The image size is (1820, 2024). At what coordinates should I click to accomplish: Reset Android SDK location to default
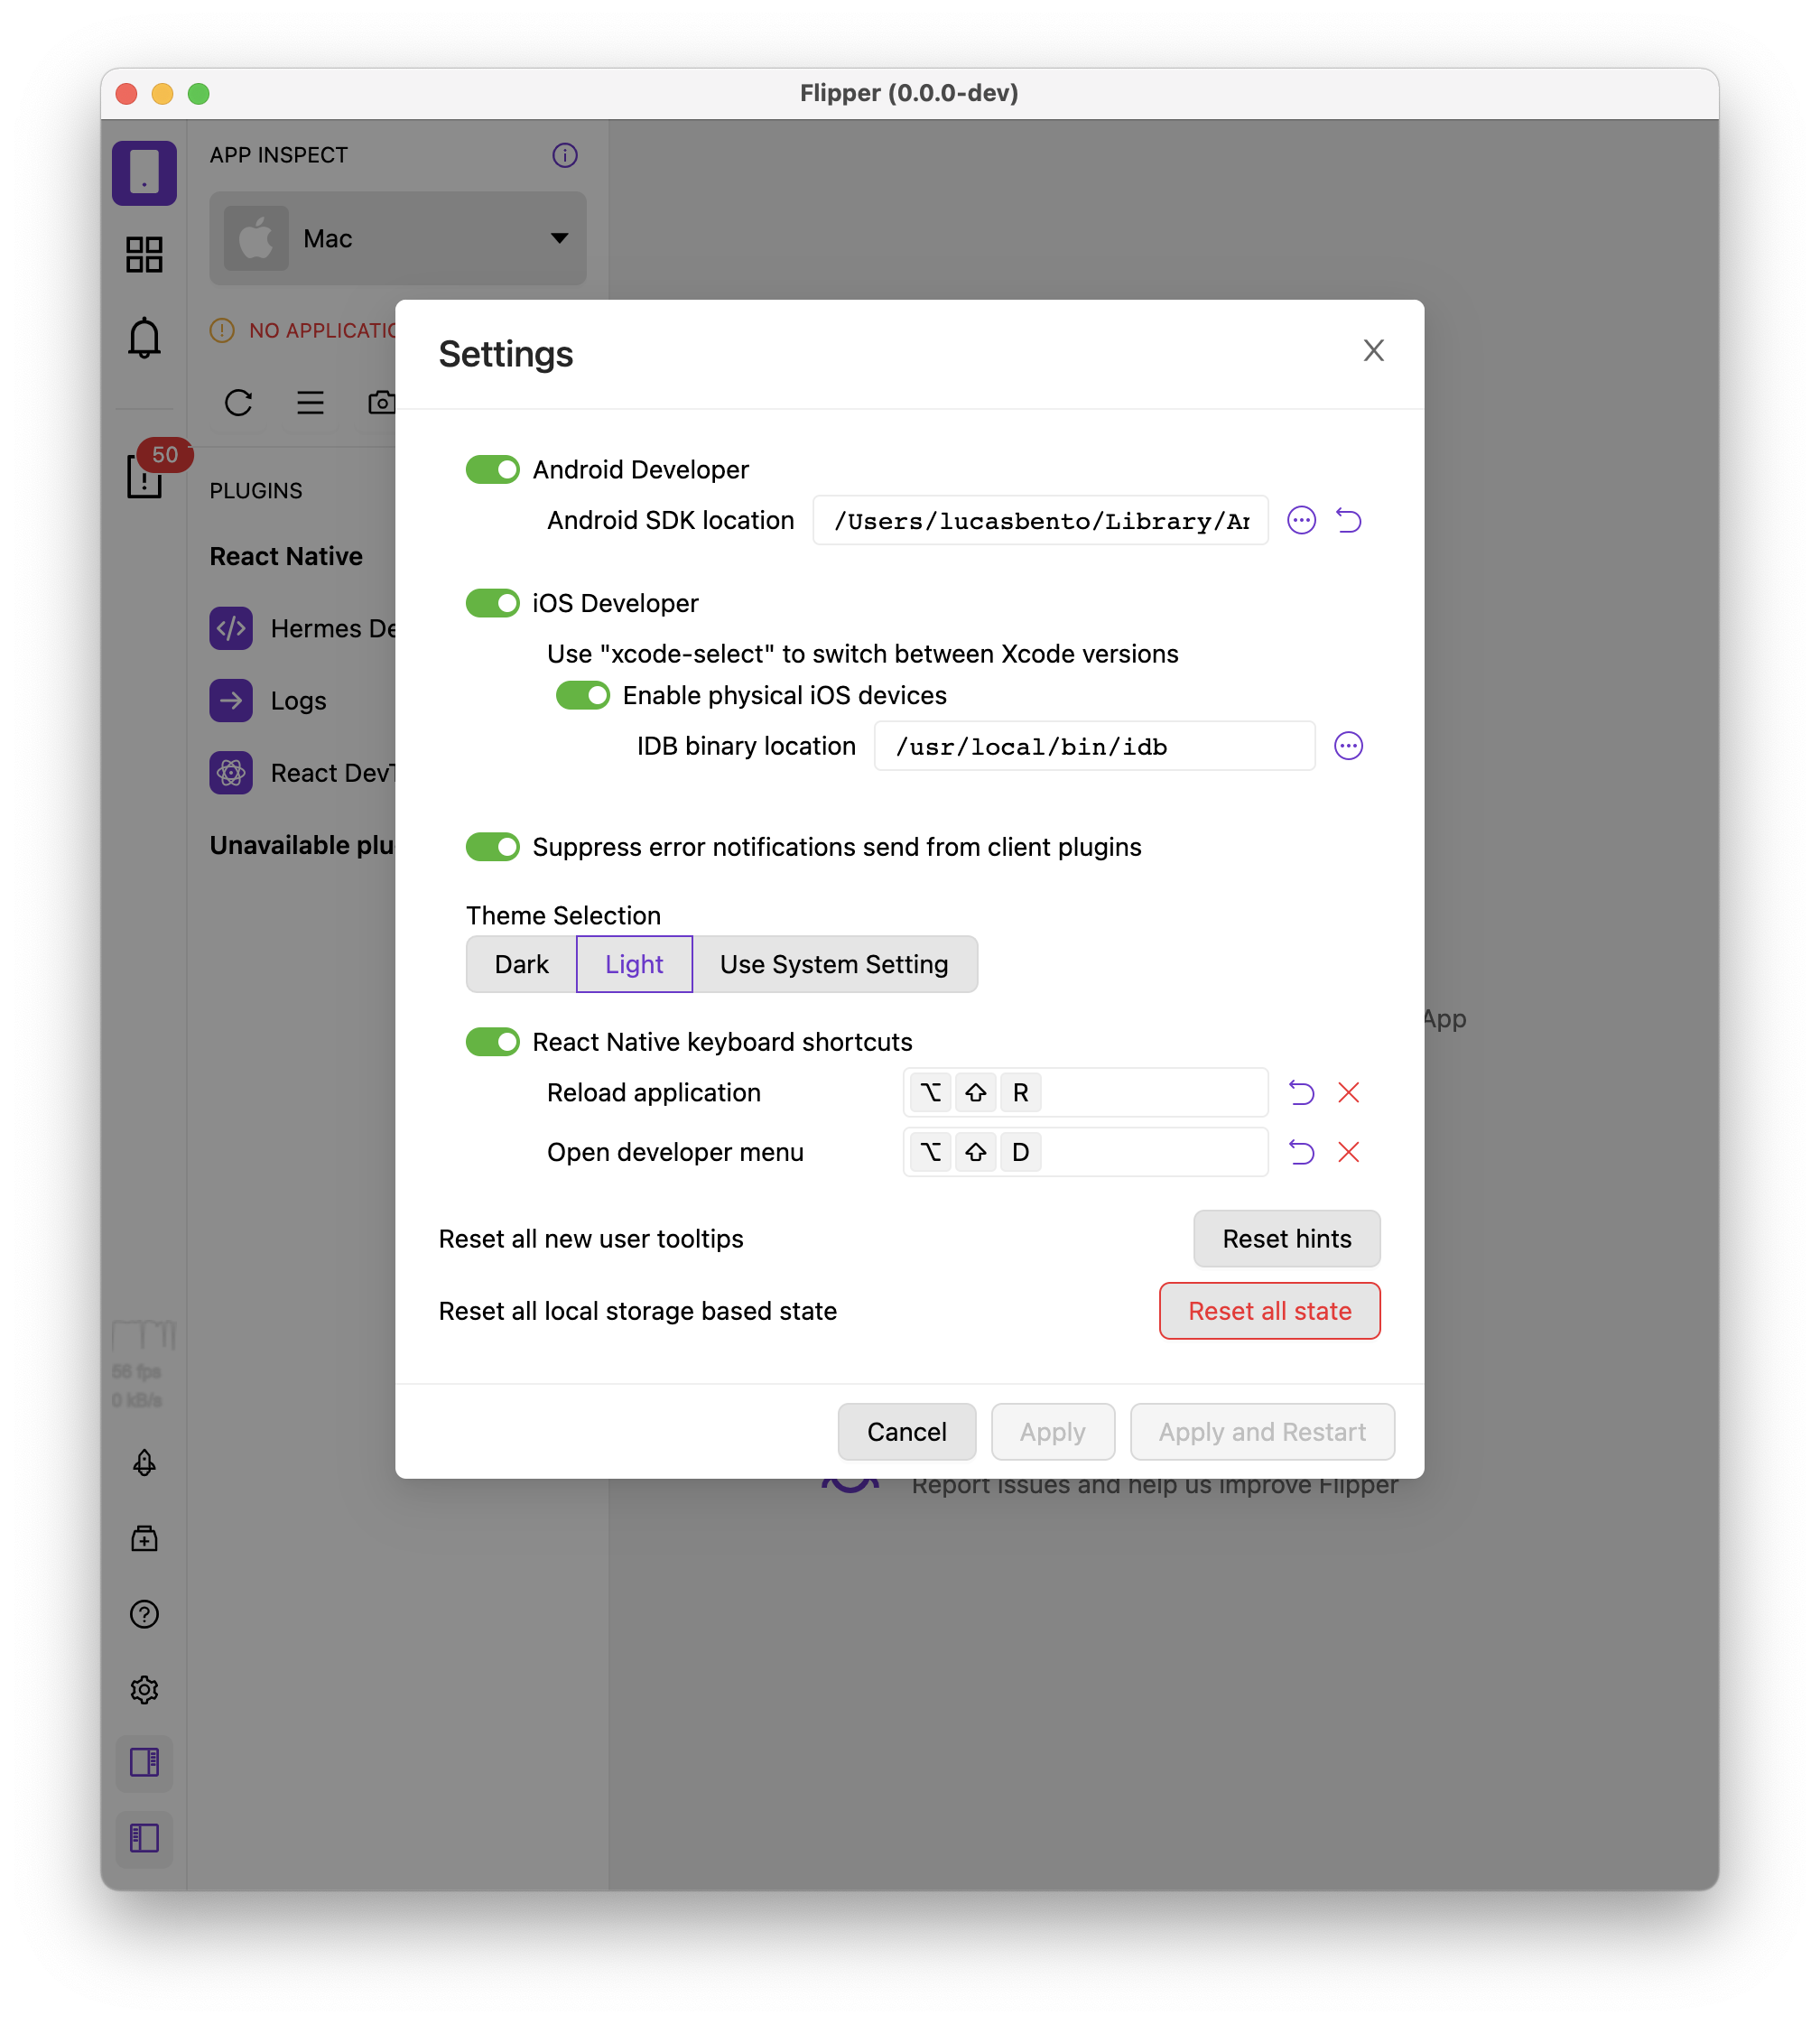pos(1348,520)
